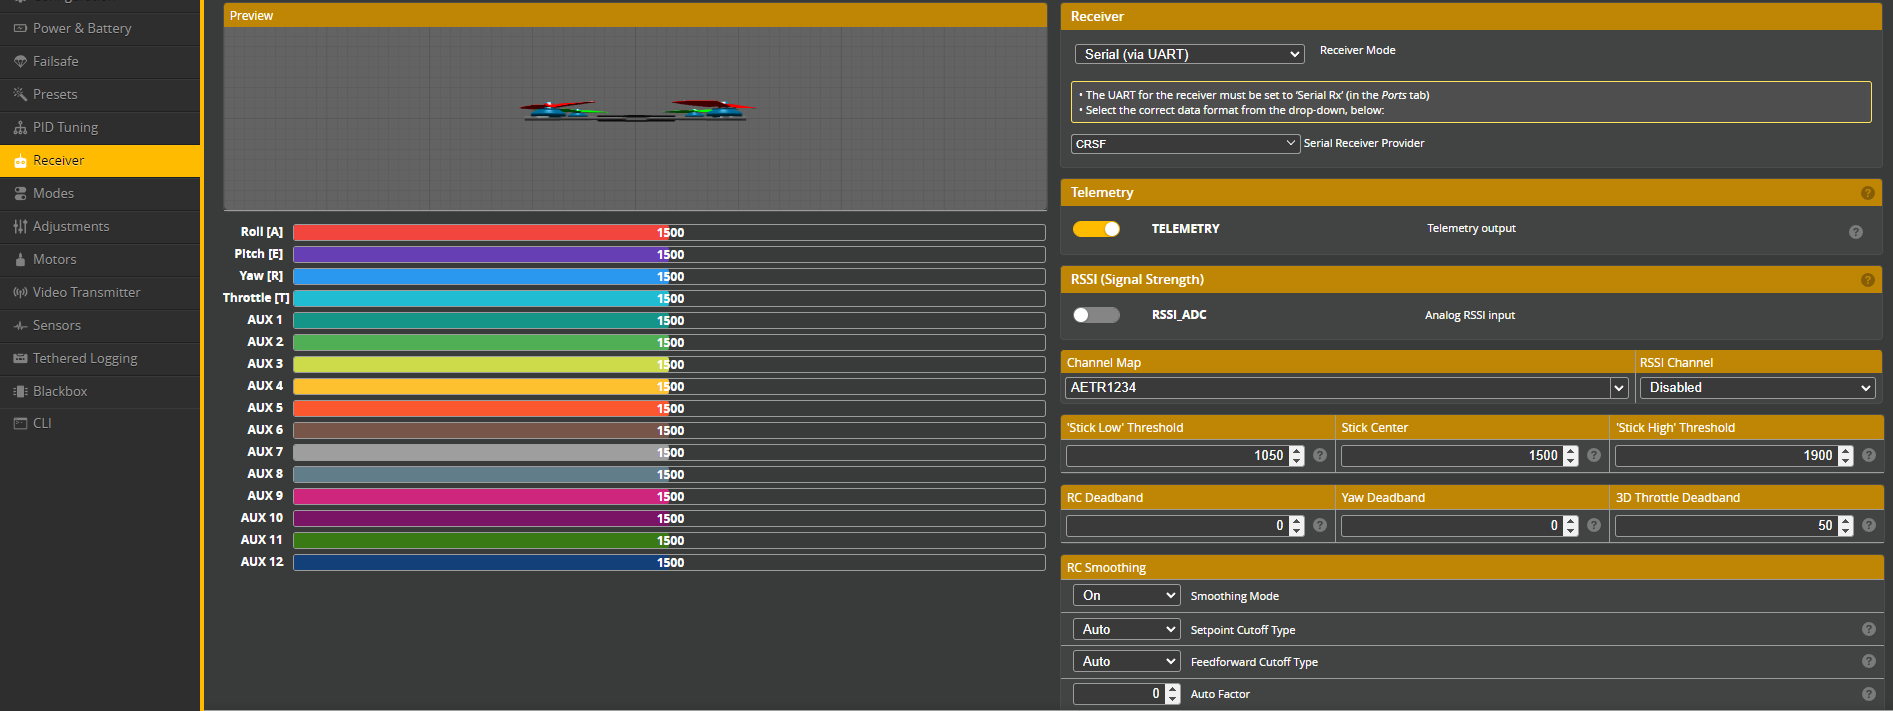
Task: Disable the TELEMETRY toggle switch
Action: 1096,229
